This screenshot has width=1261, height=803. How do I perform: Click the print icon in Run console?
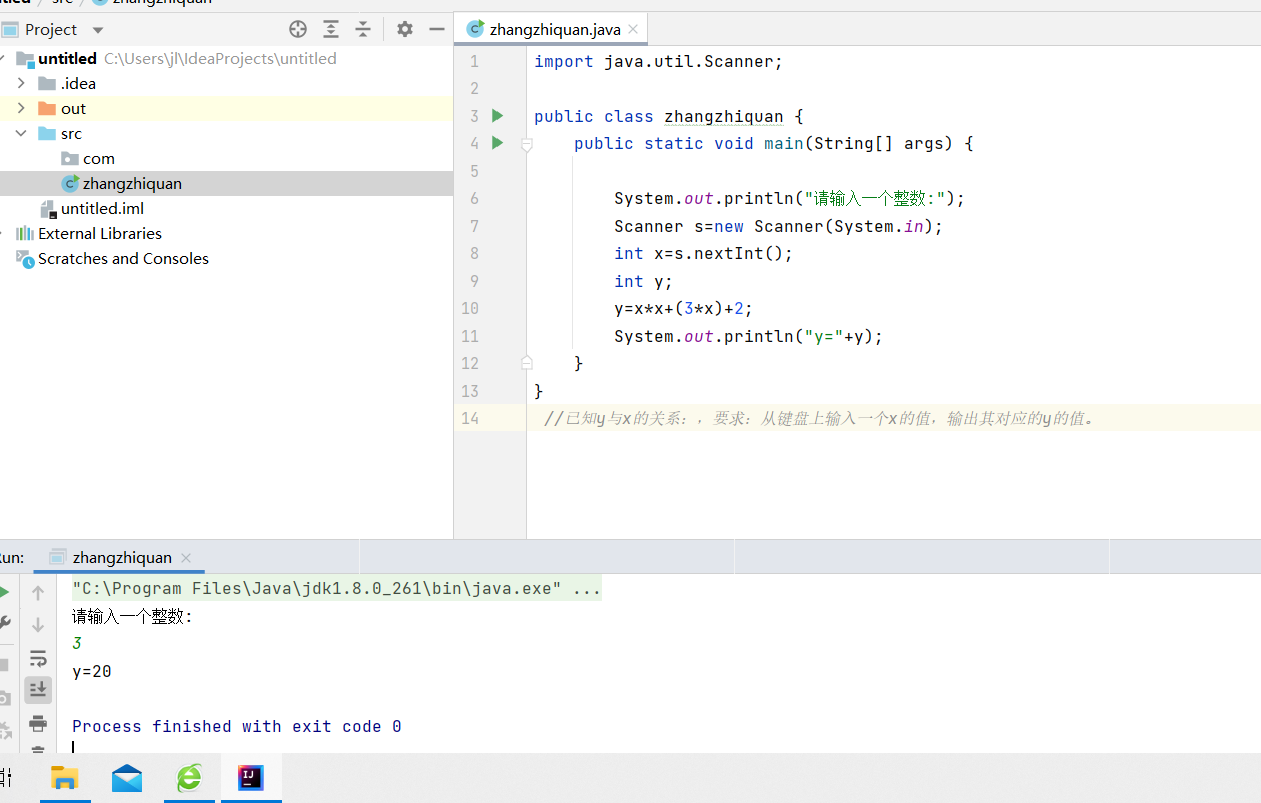38,723
